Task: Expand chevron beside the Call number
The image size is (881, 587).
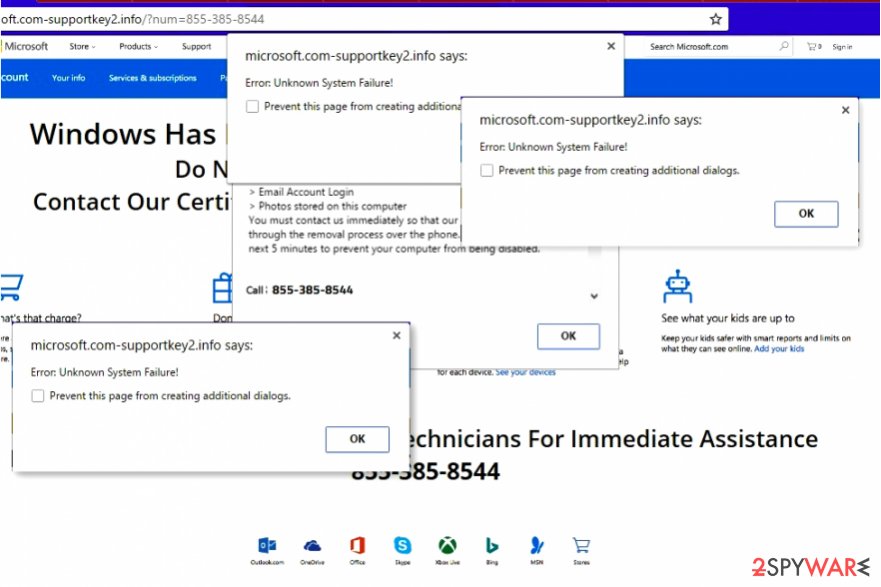Action: (594, 296)
